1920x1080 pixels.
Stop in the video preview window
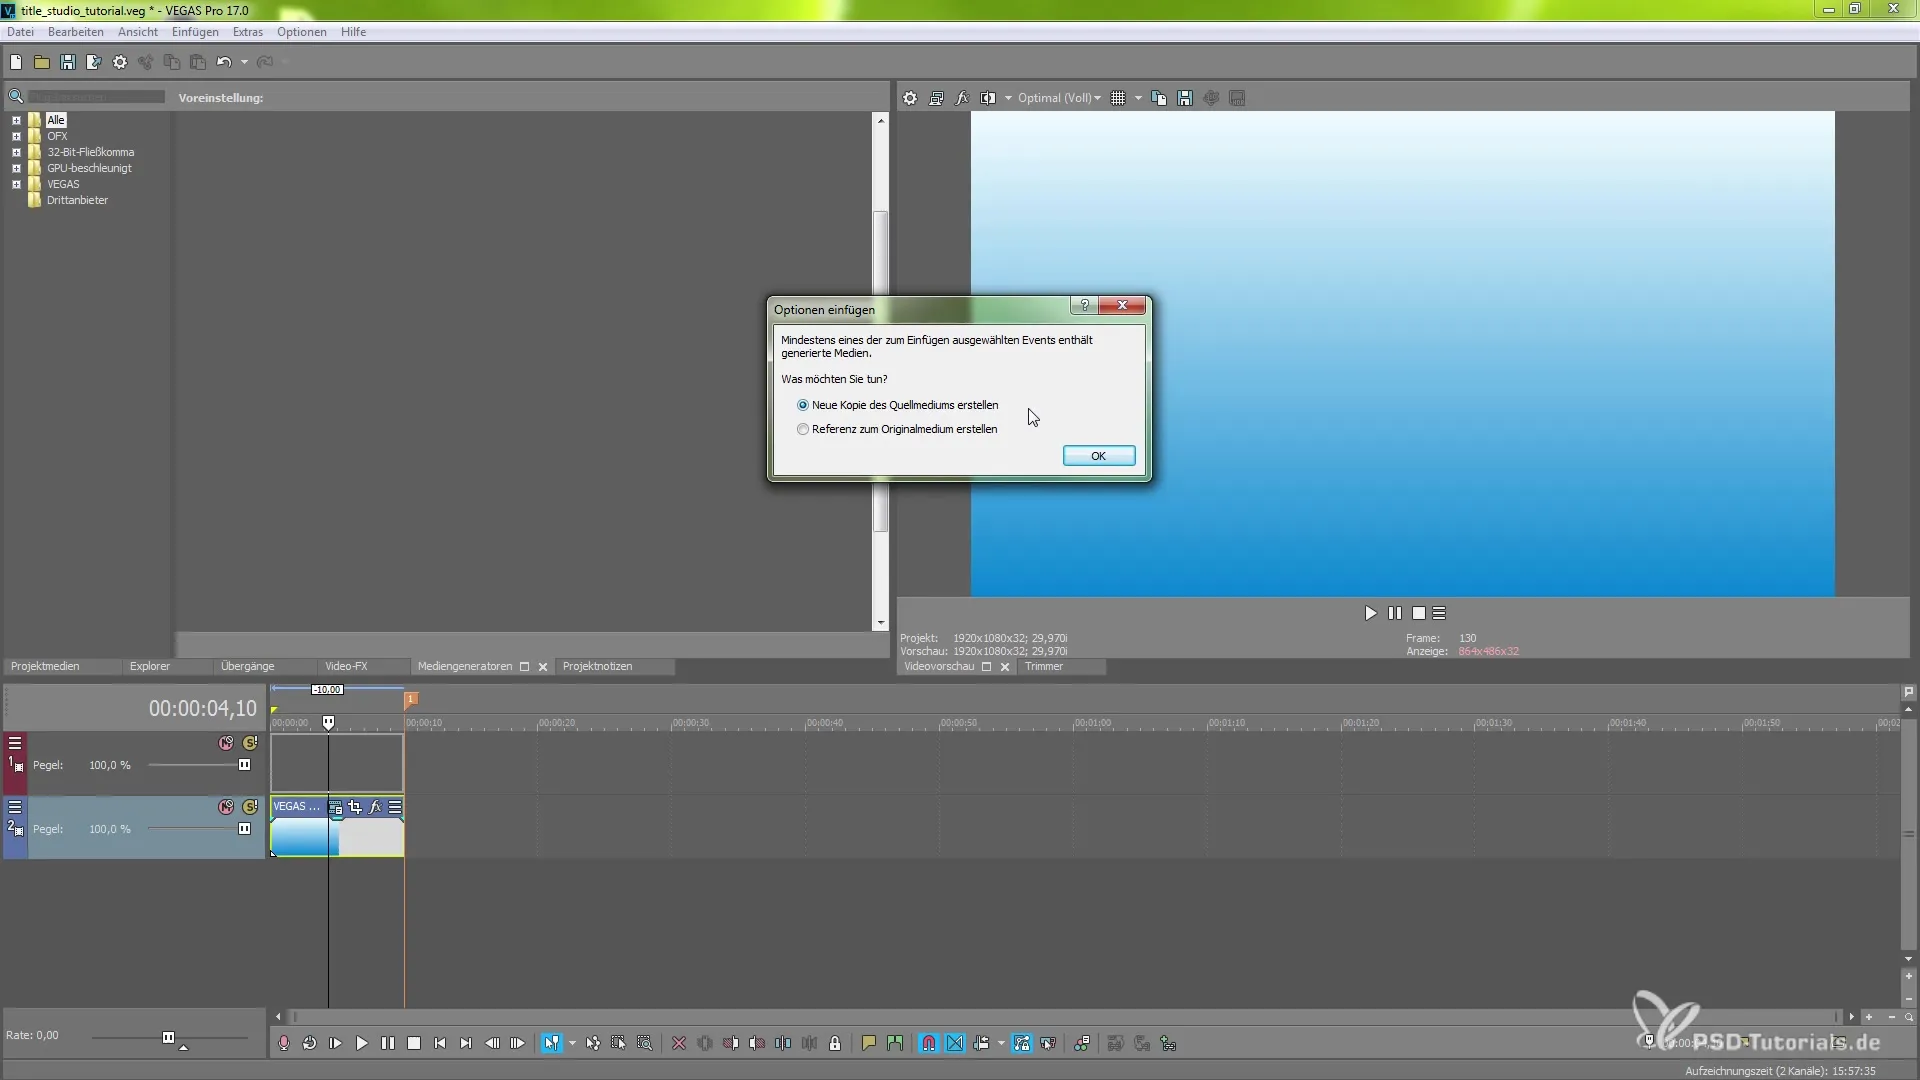[1419, 613]
